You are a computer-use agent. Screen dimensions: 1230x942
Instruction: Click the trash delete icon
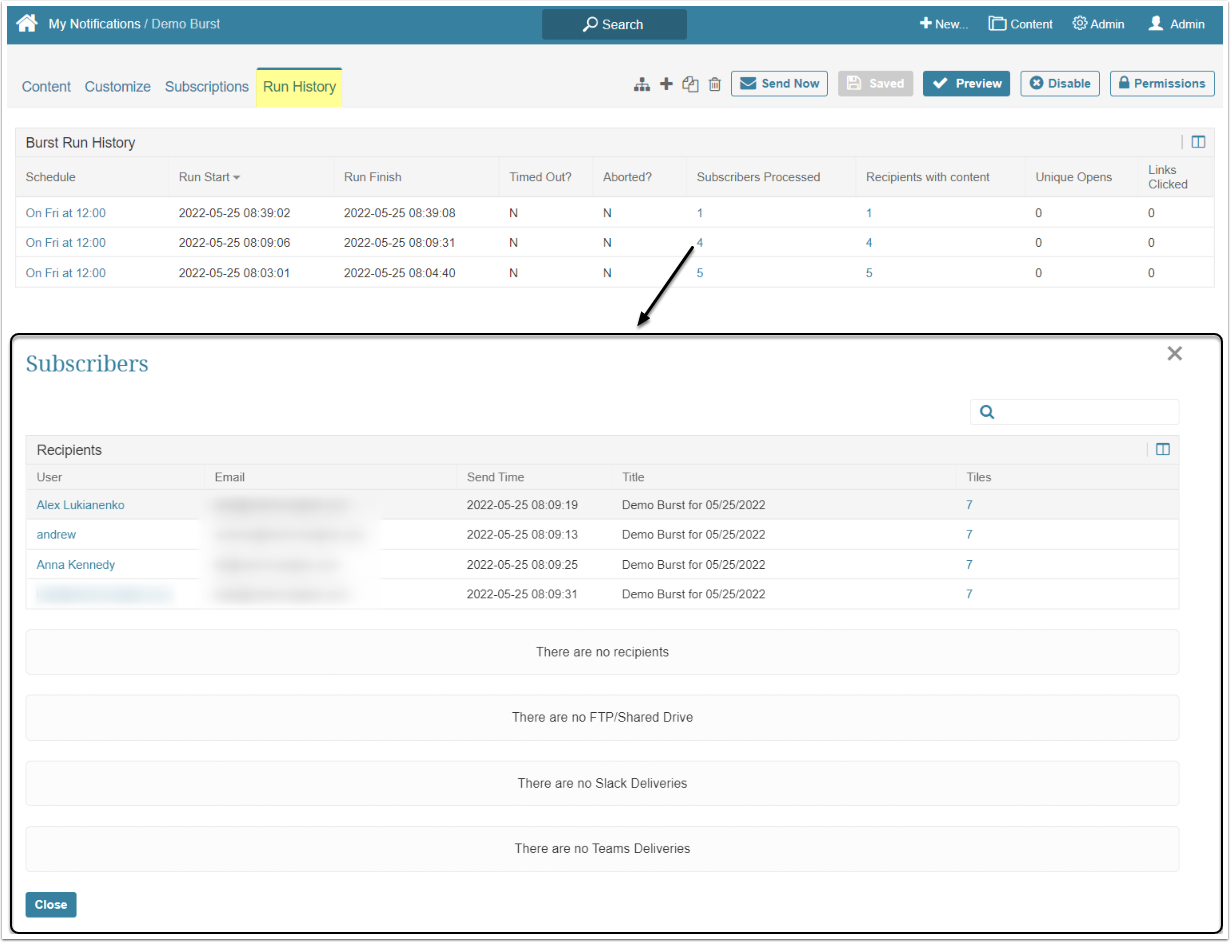[714, 84]
